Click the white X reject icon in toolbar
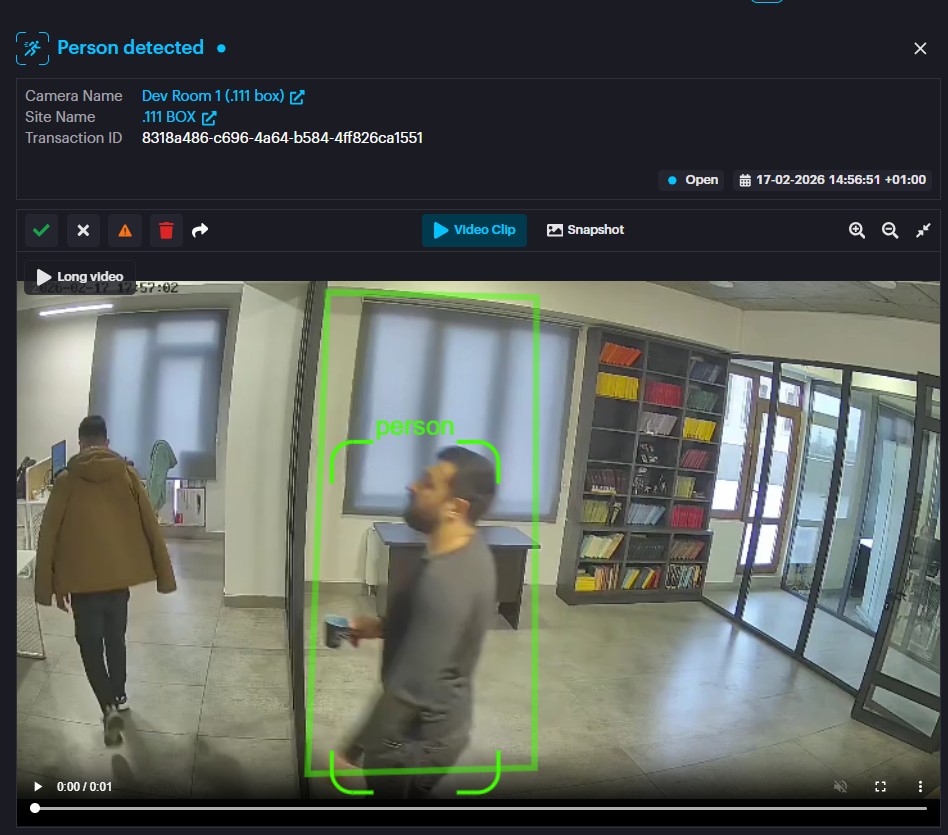The image size is (948, 835). pos(83,230)
